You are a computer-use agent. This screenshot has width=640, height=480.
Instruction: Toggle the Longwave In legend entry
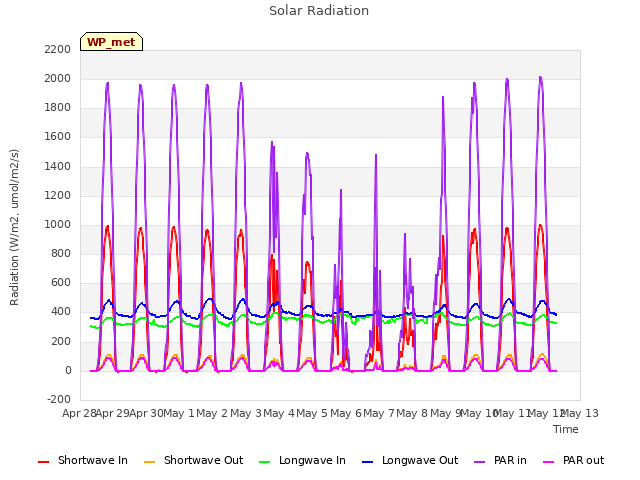pyautogui.click(x=302, y=460)
